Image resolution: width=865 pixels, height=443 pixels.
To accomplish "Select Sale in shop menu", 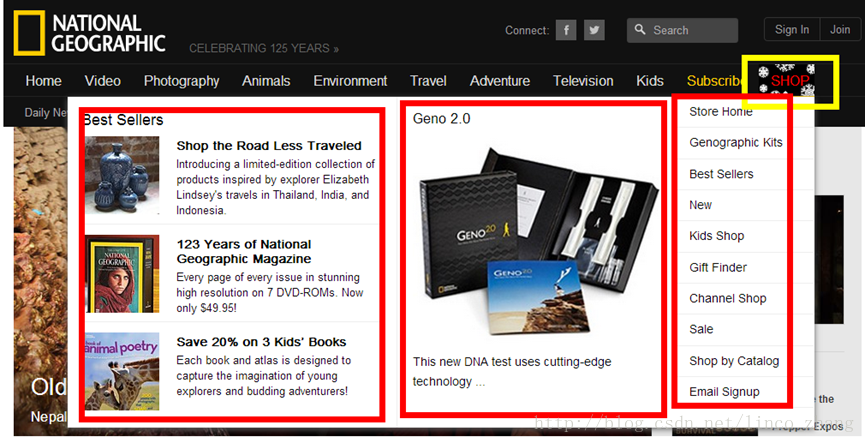I will tap(701, 329).
